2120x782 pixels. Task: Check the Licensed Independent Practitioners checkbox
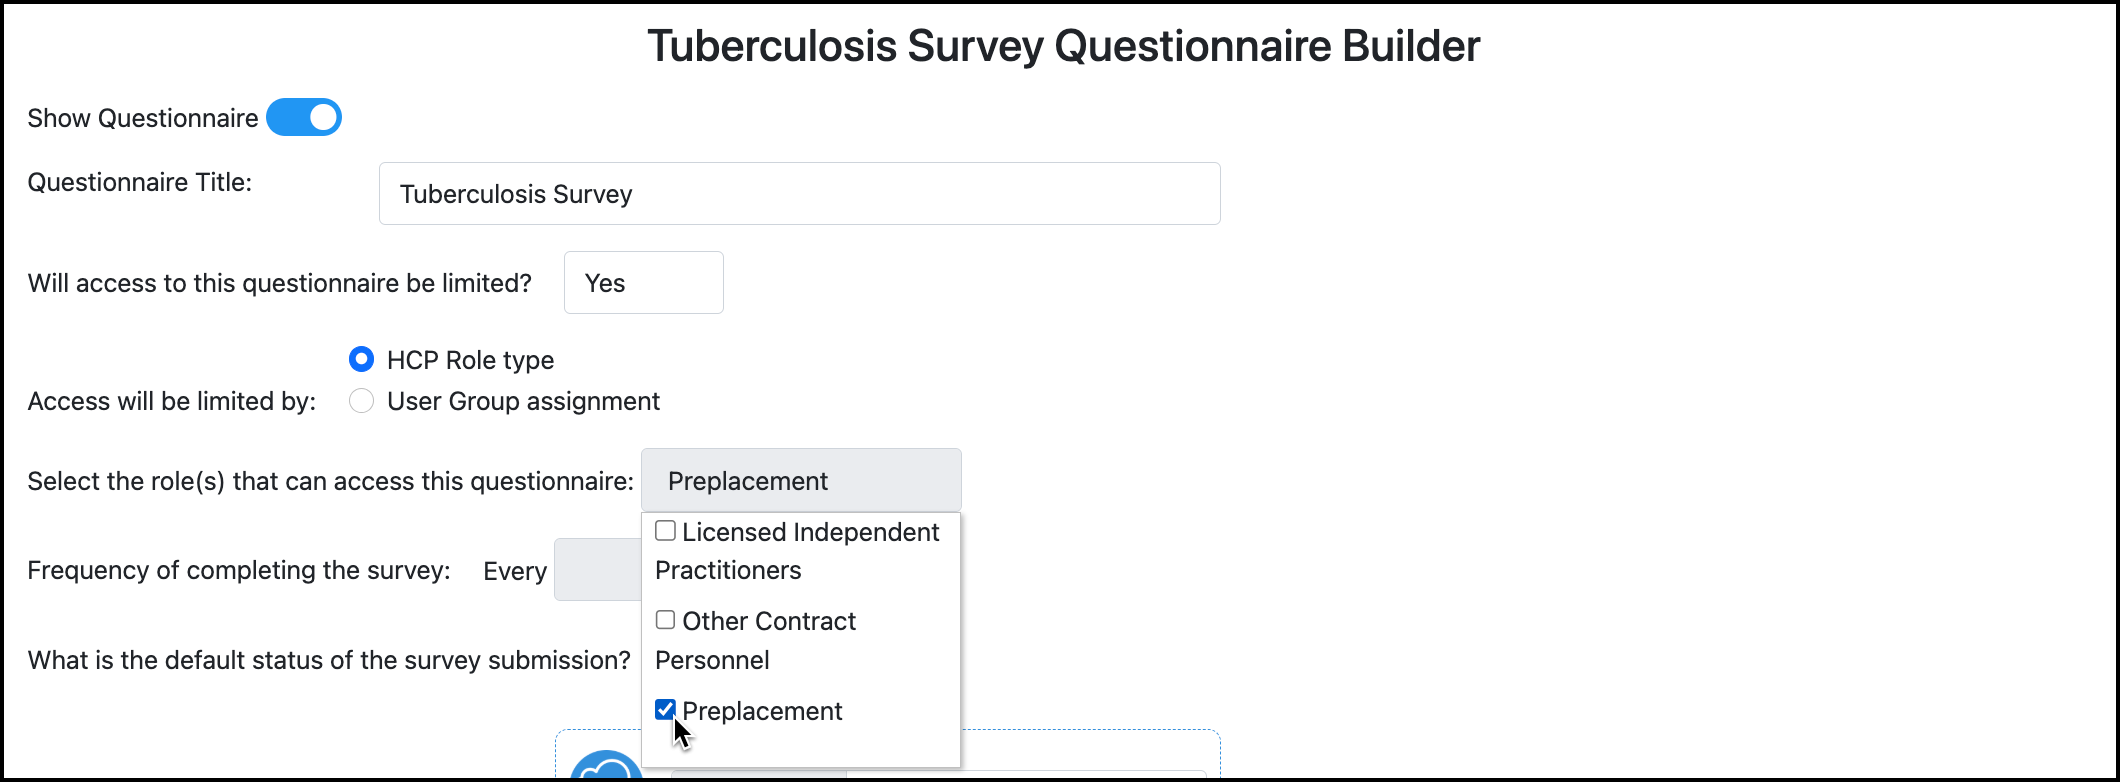click(x=665, y=530)
